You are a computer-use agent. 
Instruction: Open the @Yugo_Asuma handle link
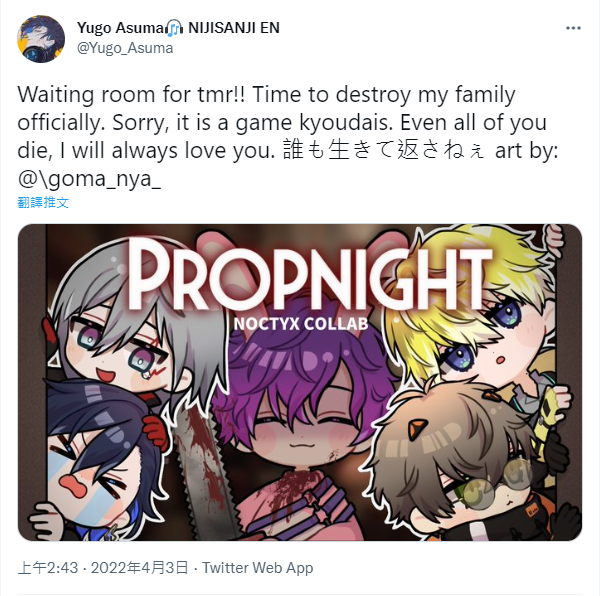(125, 48)
